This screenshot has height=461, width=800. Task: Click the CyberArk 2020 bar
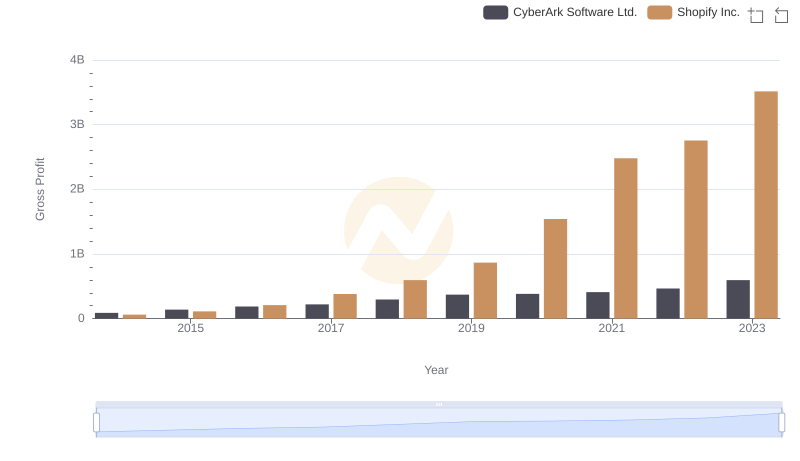point(528,306)
